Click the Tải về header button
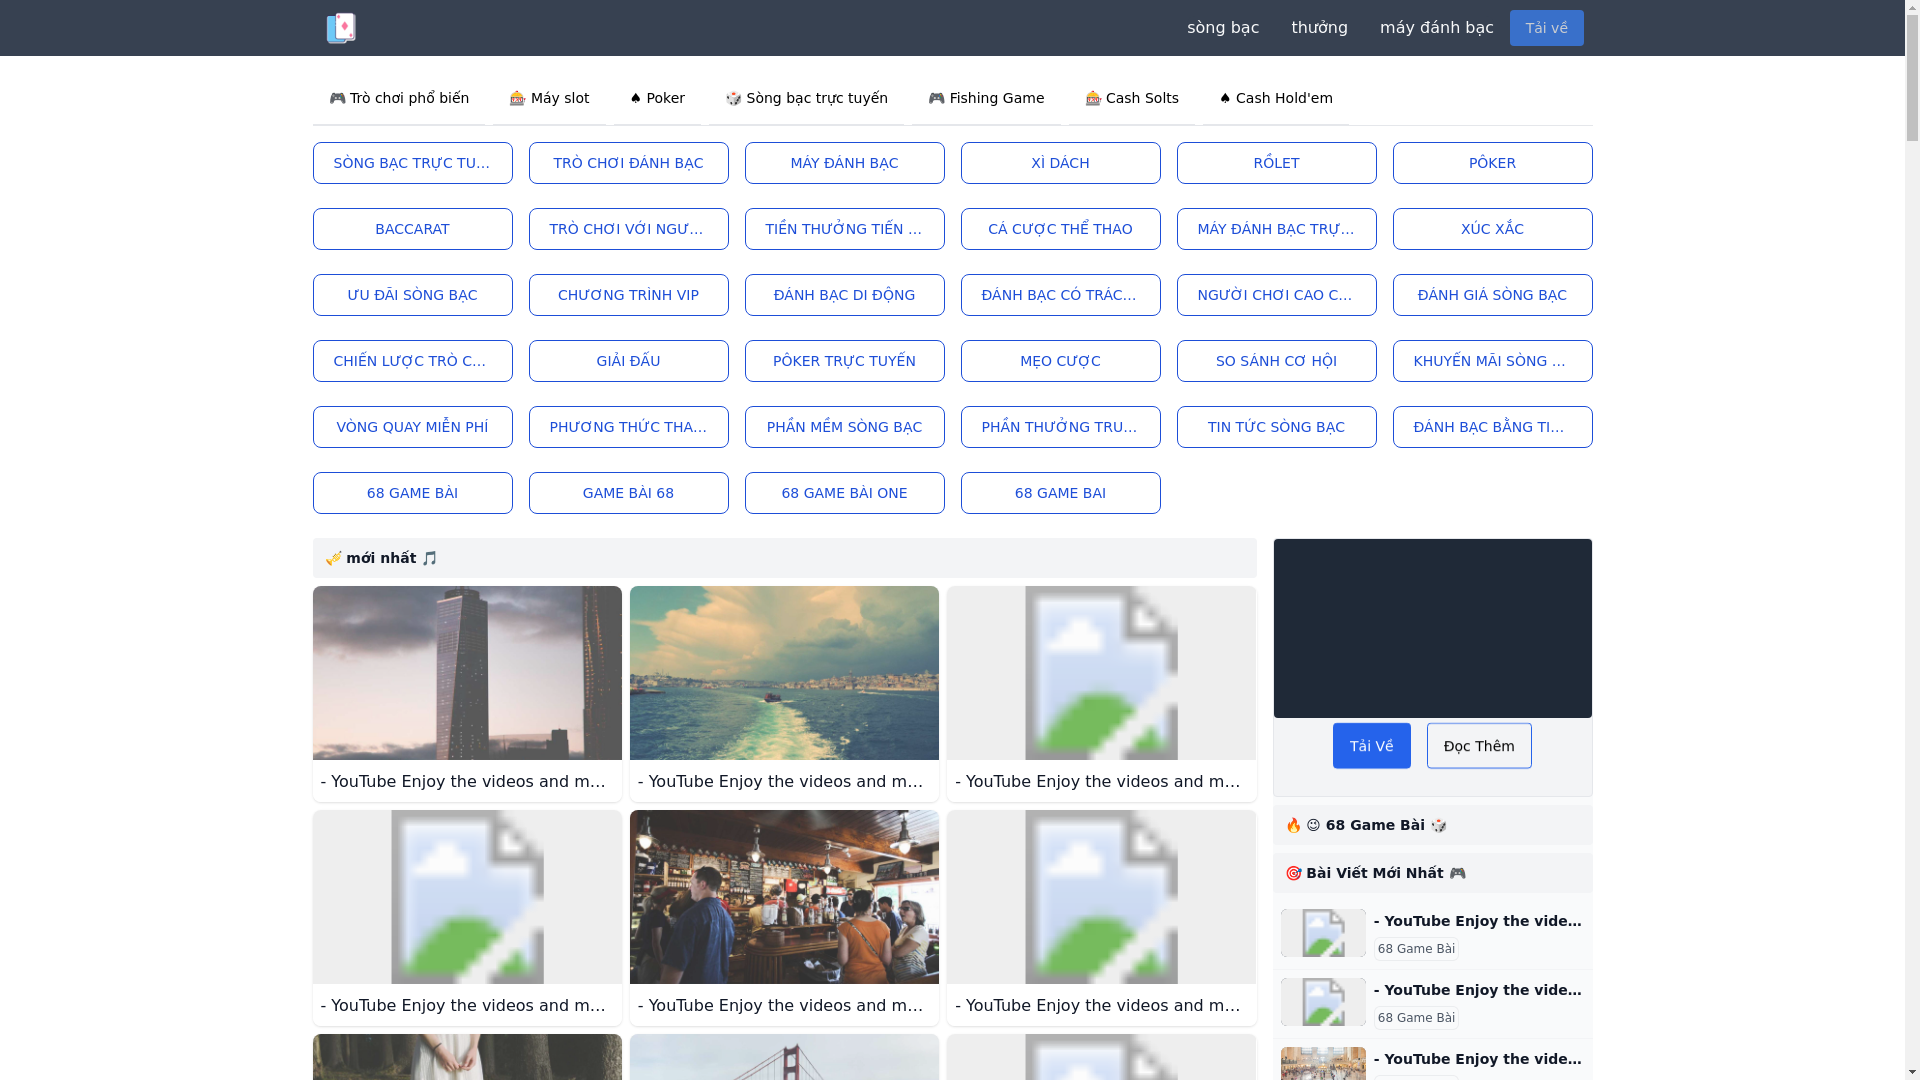The width and height of the screenshot is (1920, 1080). pyautogui.click(x=1546, y=28)
